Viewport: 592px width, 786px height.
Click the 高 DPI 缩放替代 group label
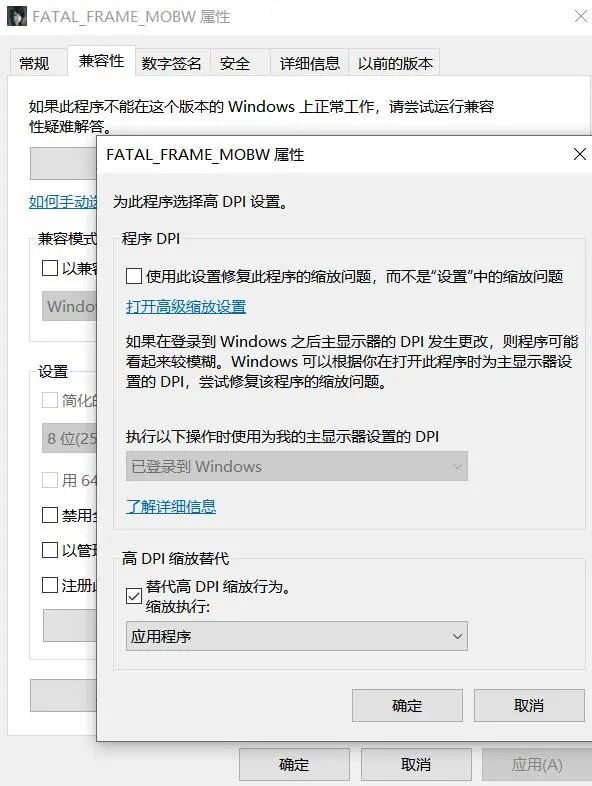pos(175,558)
